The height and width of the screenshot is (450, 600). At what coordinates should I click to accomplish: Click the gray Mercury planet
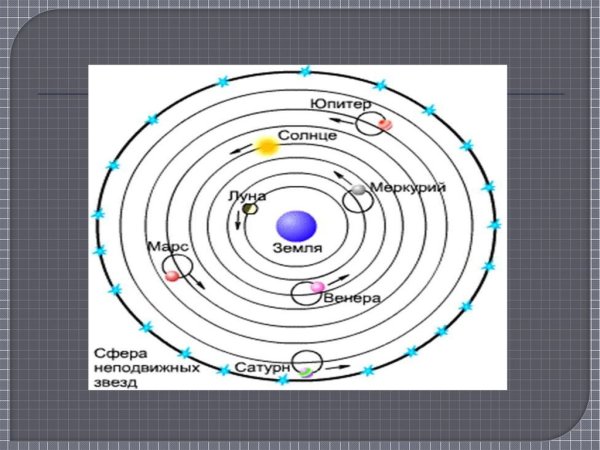[359, 190]
